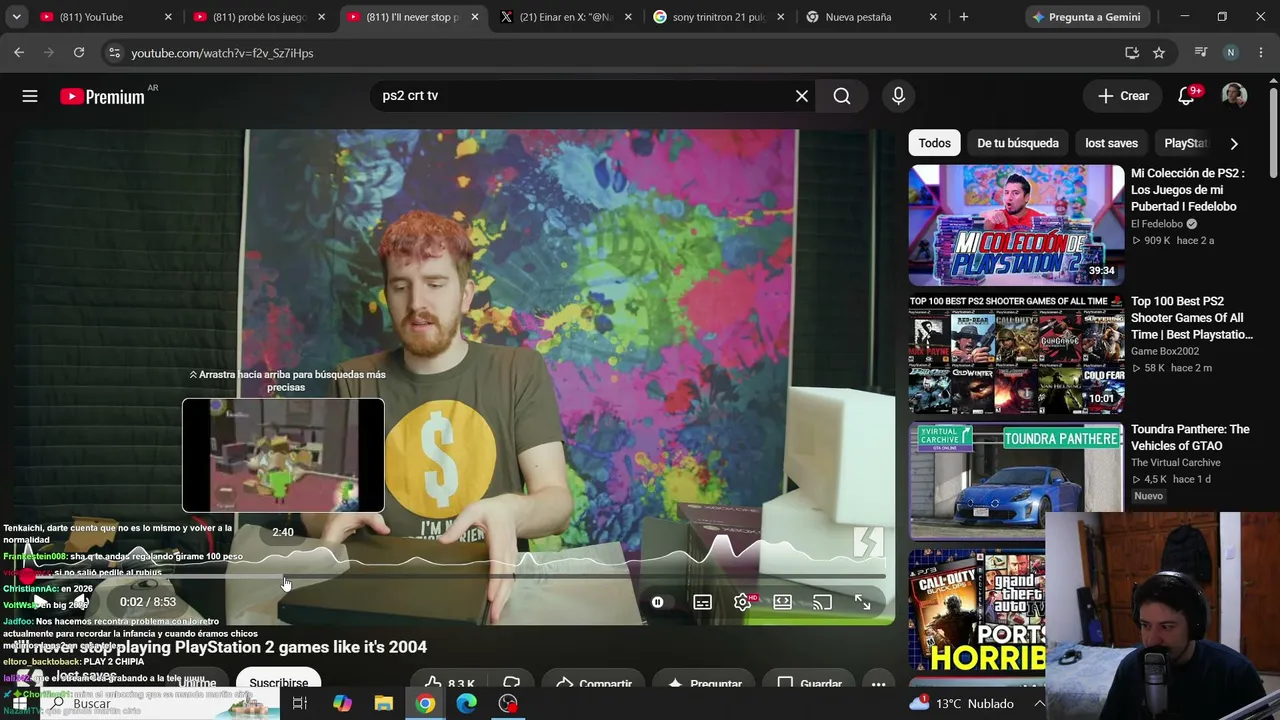
Task: Open OBS recording app in taskbar
Action: click(509, 704)
